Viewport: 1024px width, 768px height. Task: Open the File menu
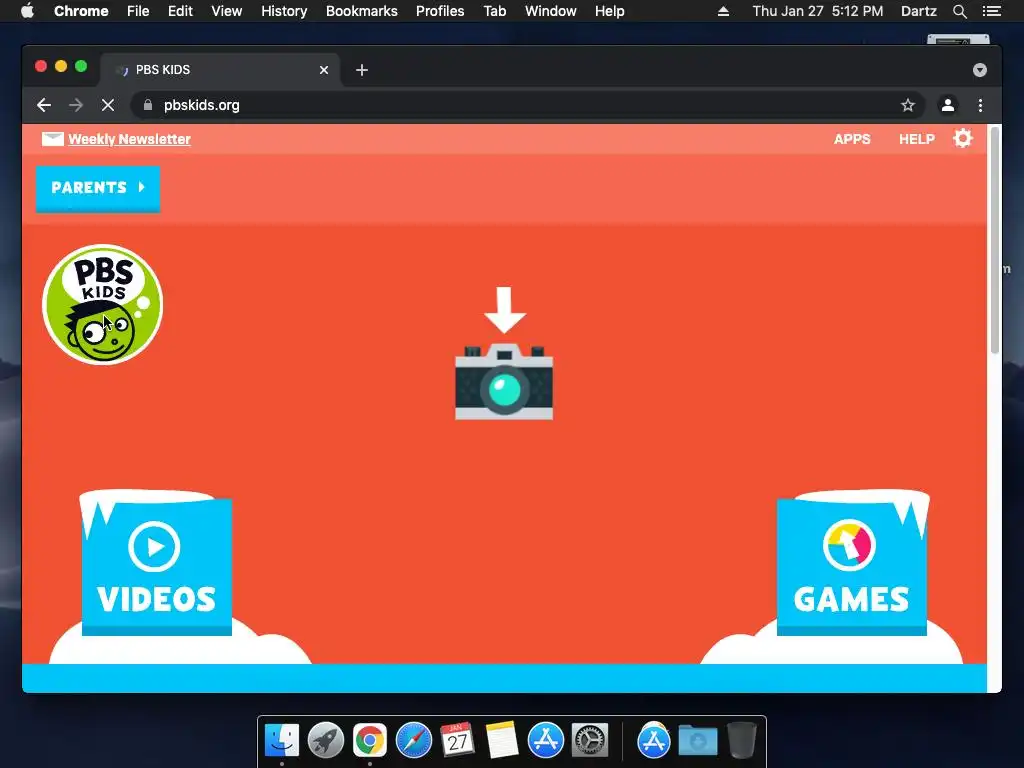138,11
